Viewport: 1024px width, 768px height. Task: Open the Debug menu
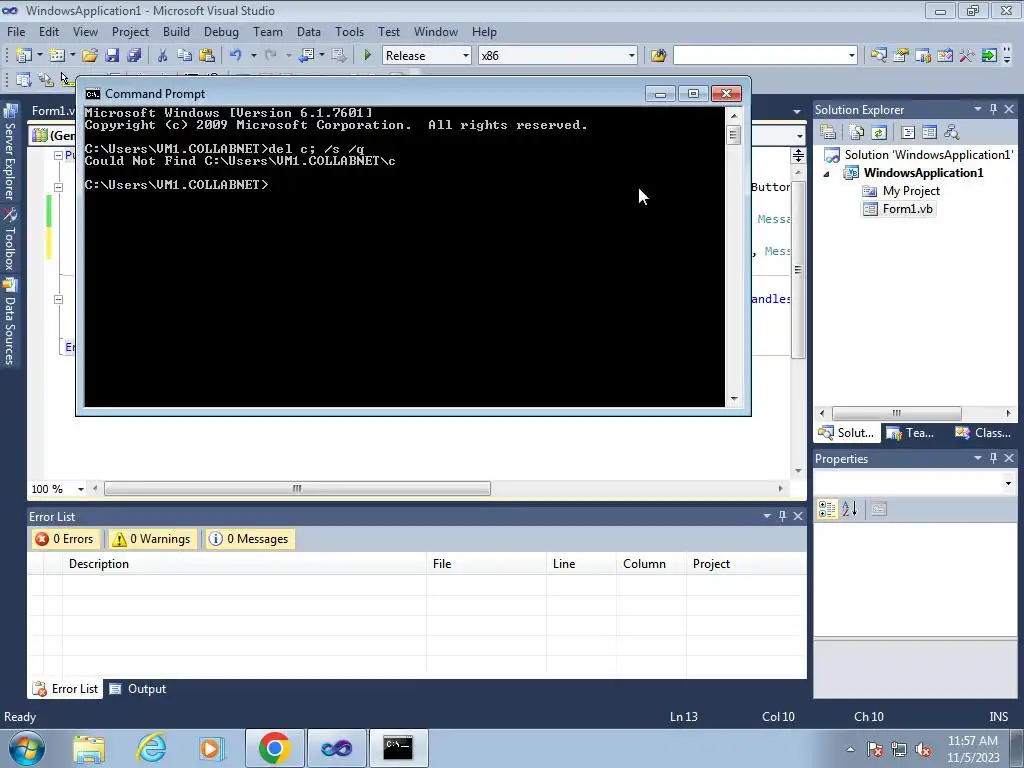(221, 32)
